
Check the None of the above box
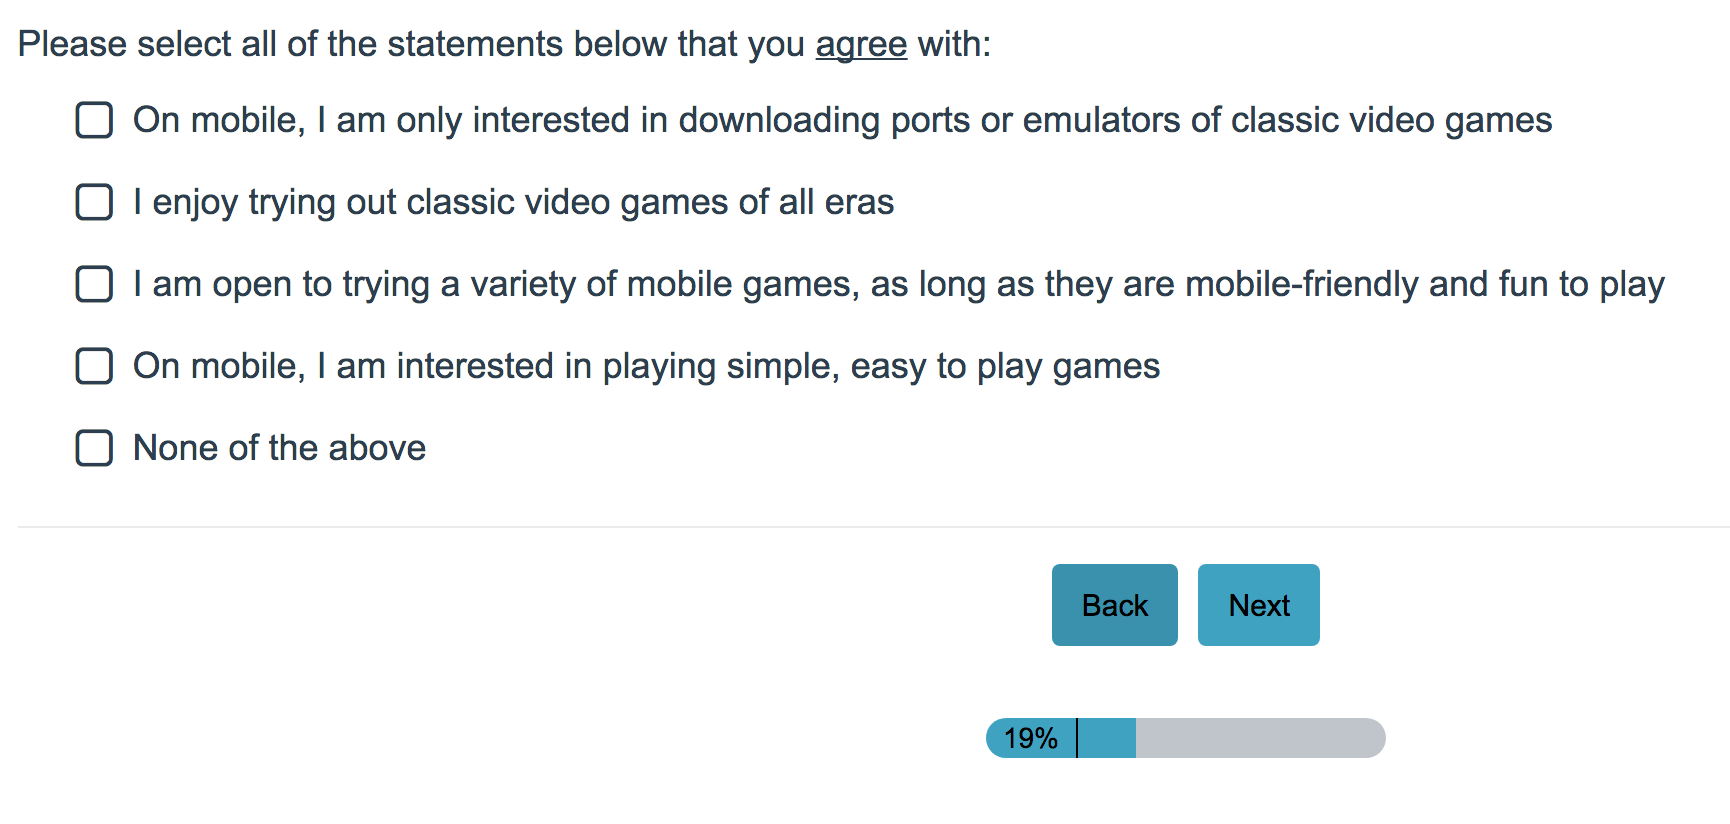pos(94,448)
